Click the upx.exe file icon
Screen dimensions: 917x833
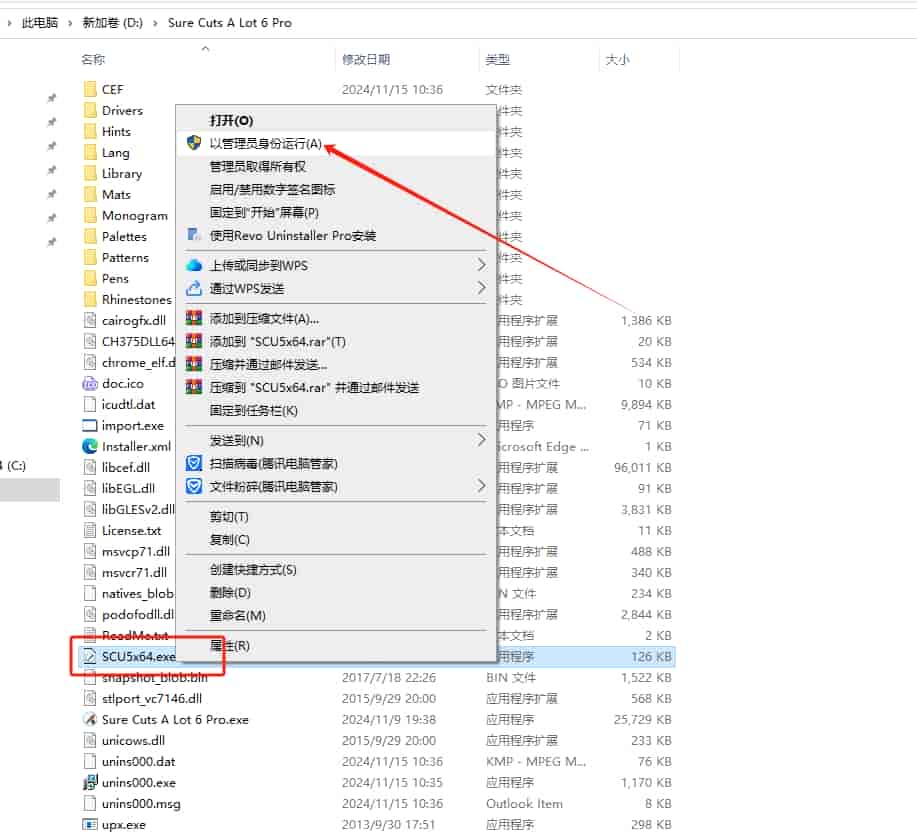(89, 824)
